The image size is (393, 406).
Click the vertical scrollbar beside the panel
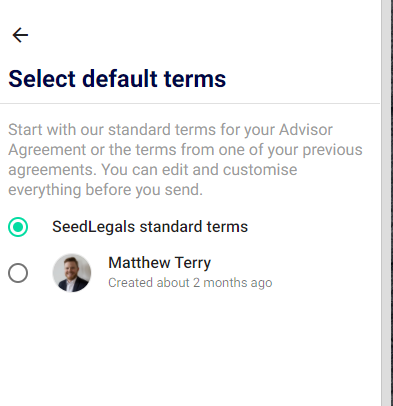[386, 203]
